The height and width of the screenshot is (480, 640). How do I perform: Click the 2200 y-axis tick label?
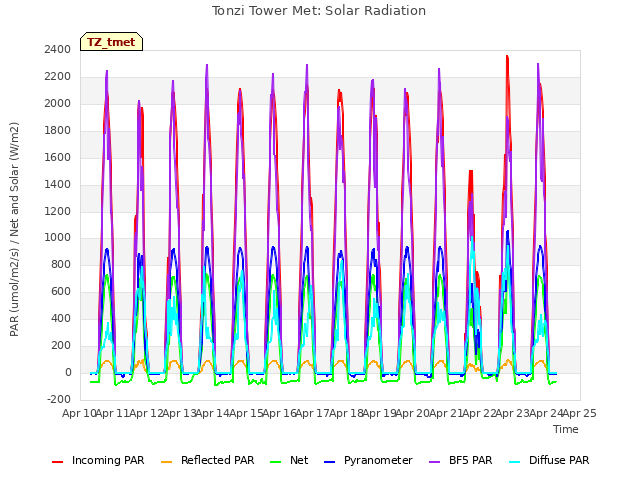click(58, 76)
